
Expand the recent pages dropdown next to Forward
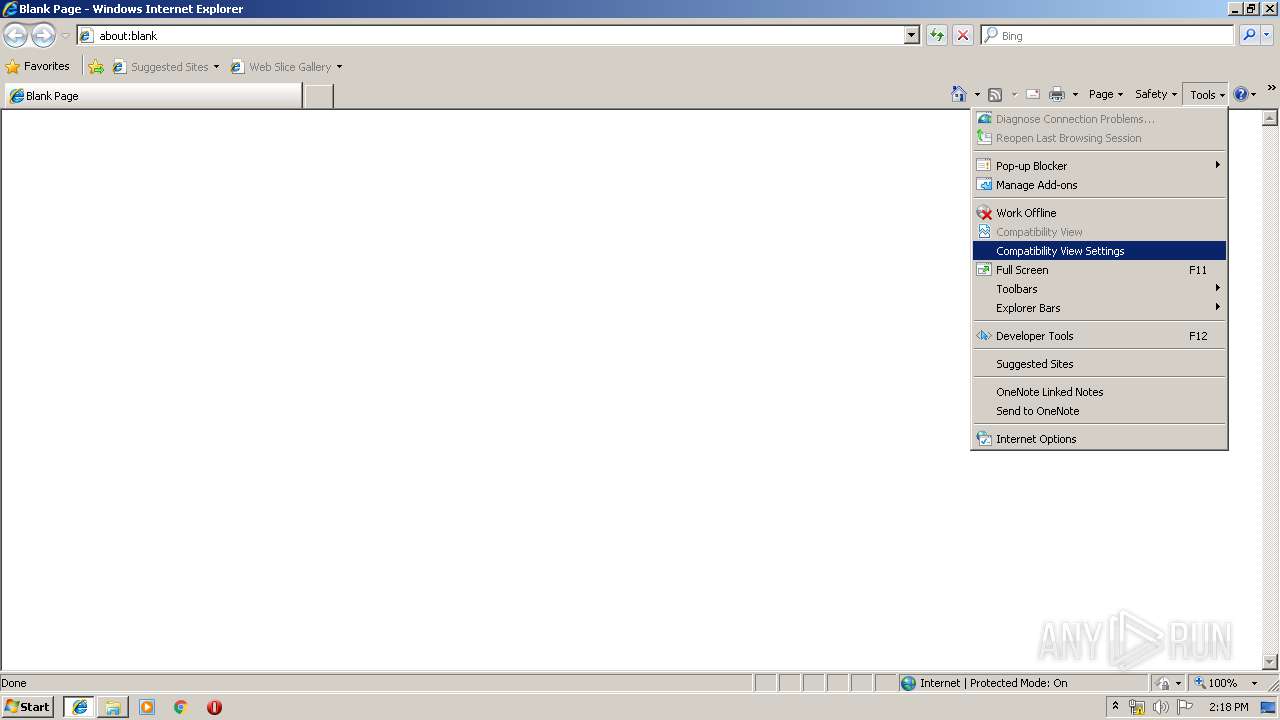[65, 36]
